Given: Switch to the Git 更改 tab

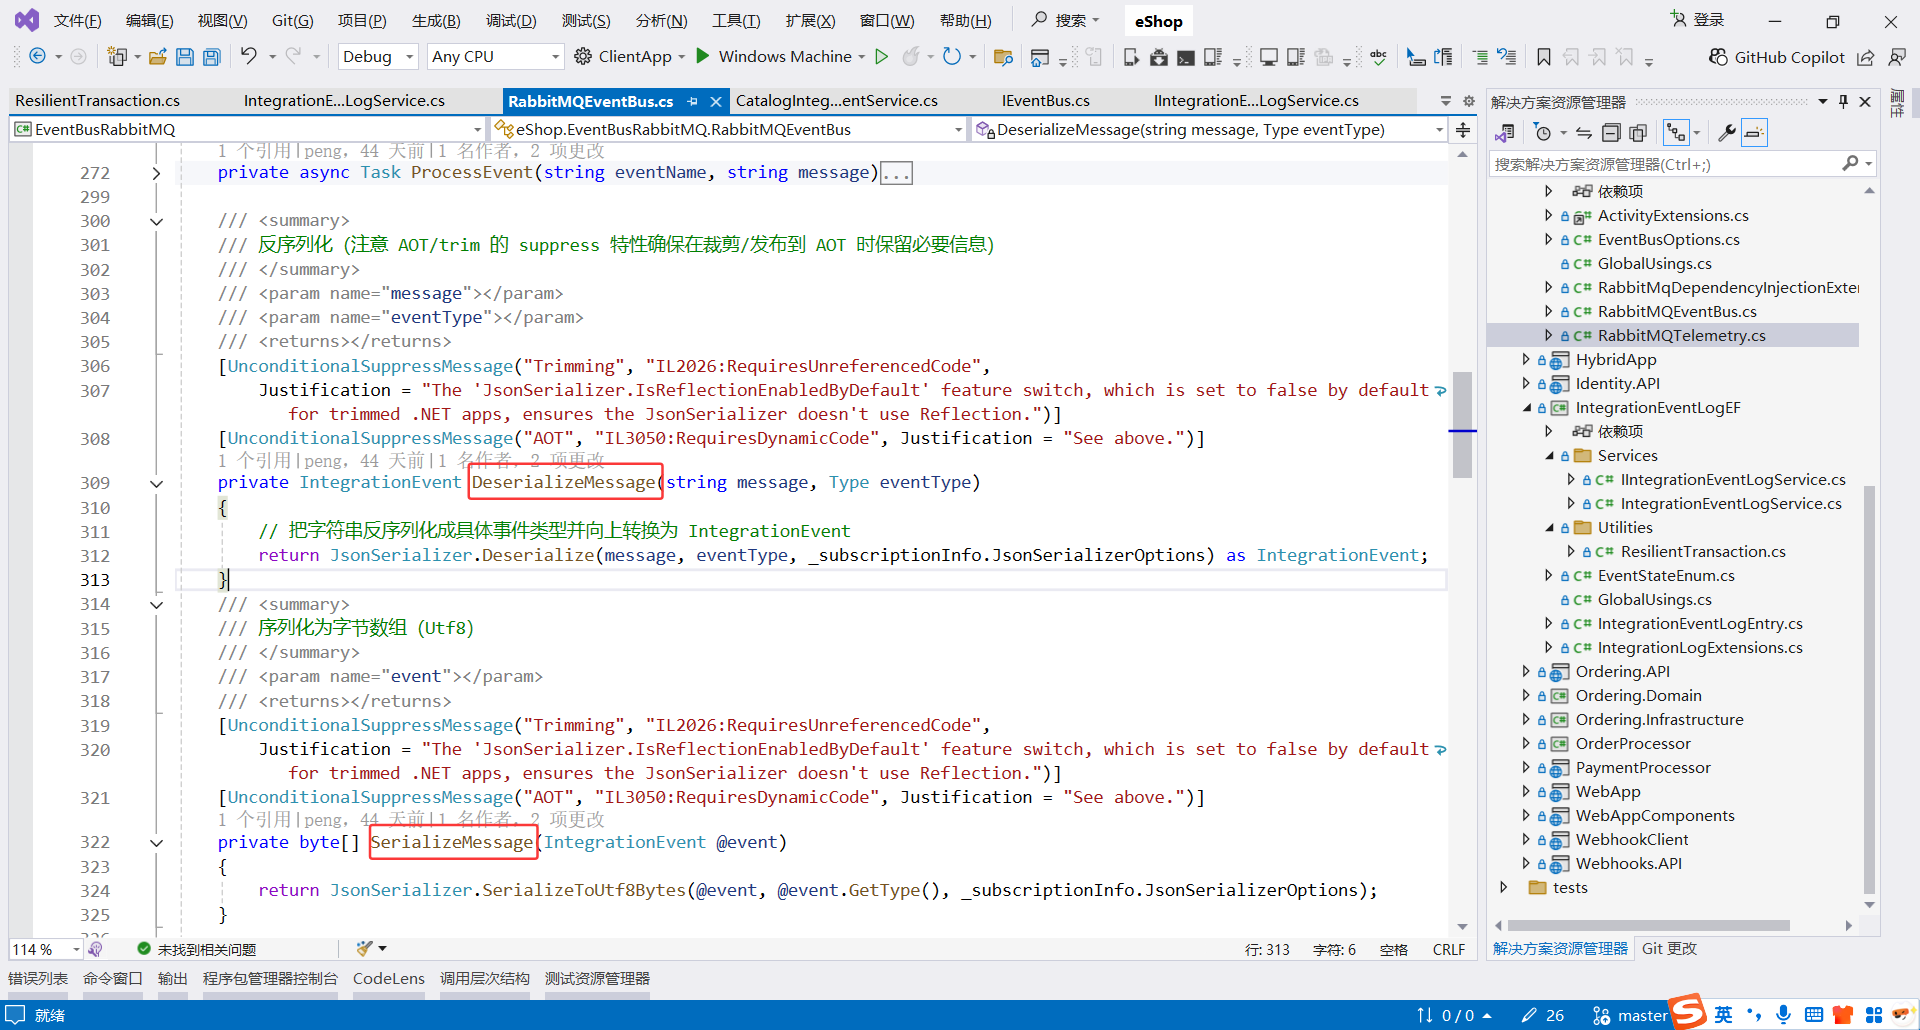Looking at the screenshot, I should (1669, 949).
